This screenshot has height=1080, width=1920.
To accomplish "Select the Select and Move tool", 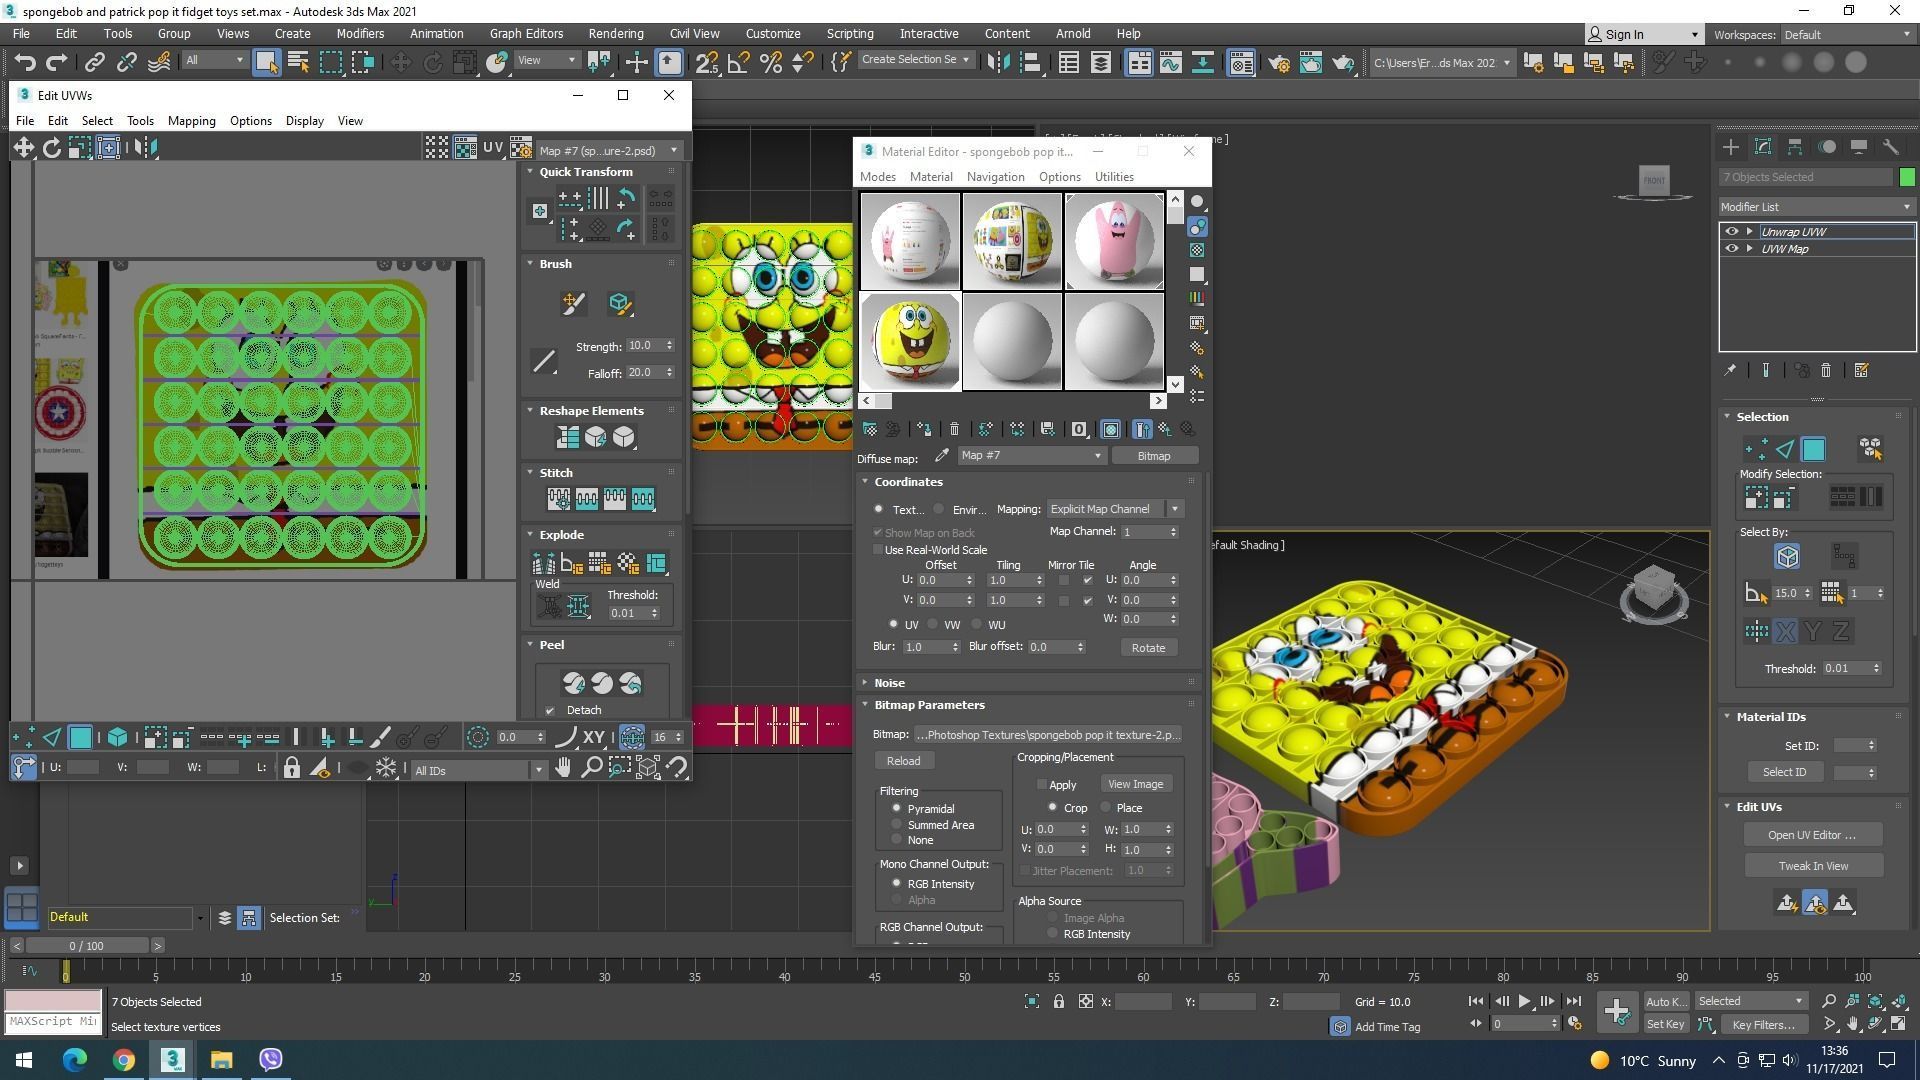I will point(400,62).
